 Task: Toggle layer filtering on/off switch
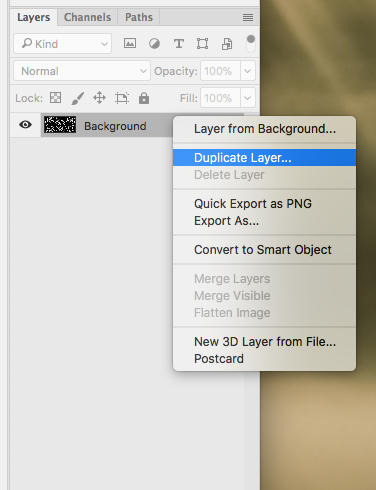click(x=251, y=43)
